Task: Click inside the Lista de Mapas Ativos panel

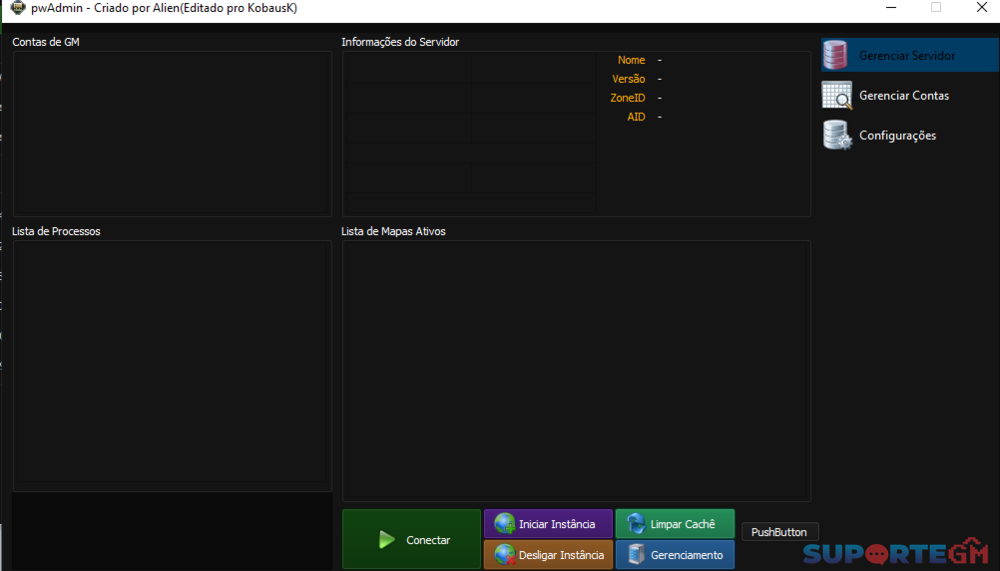Action: pos(576,370)
